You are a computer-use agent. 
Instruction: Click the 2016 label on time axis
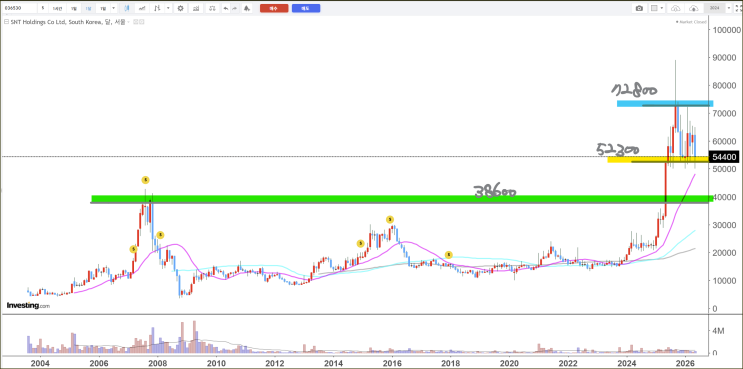point(392,364)
